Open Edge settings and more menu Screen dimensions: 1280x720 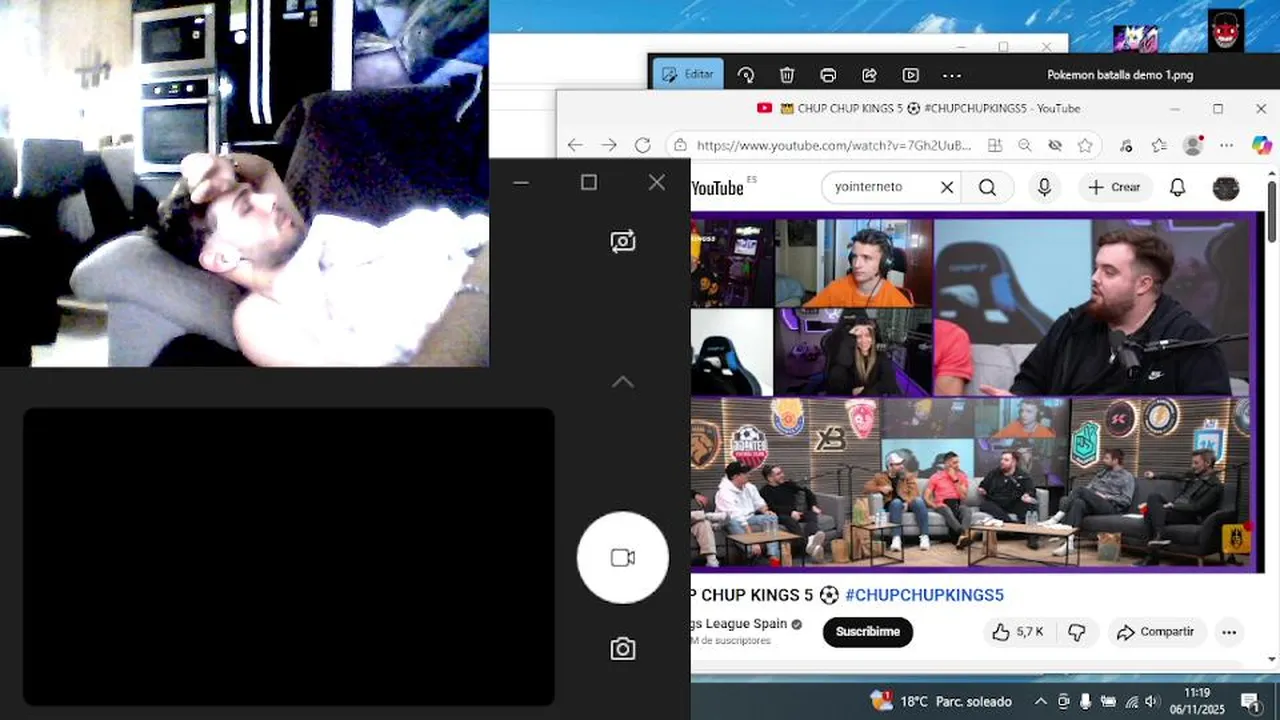point(1227,145)
